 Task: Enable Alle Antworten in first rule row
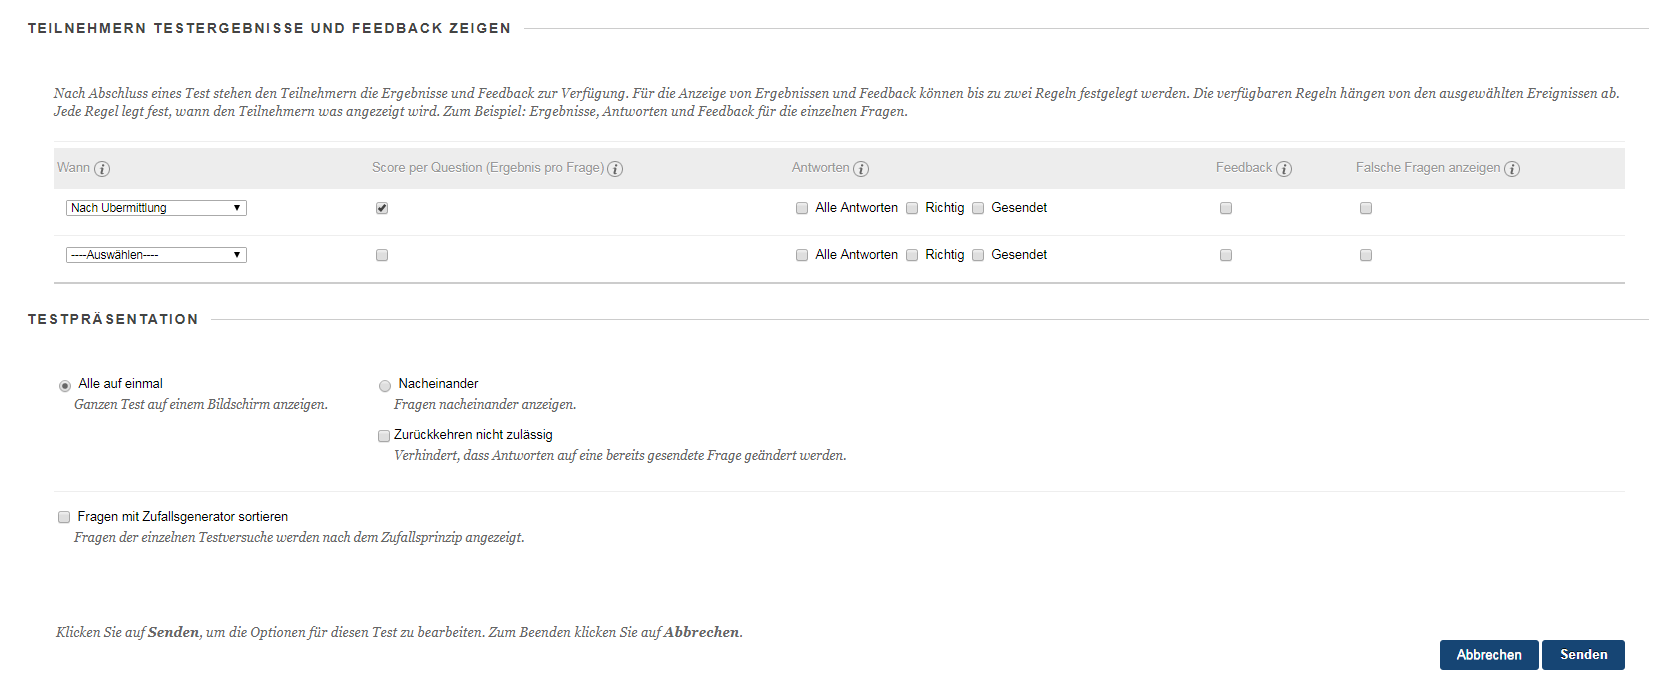[802, 208]
